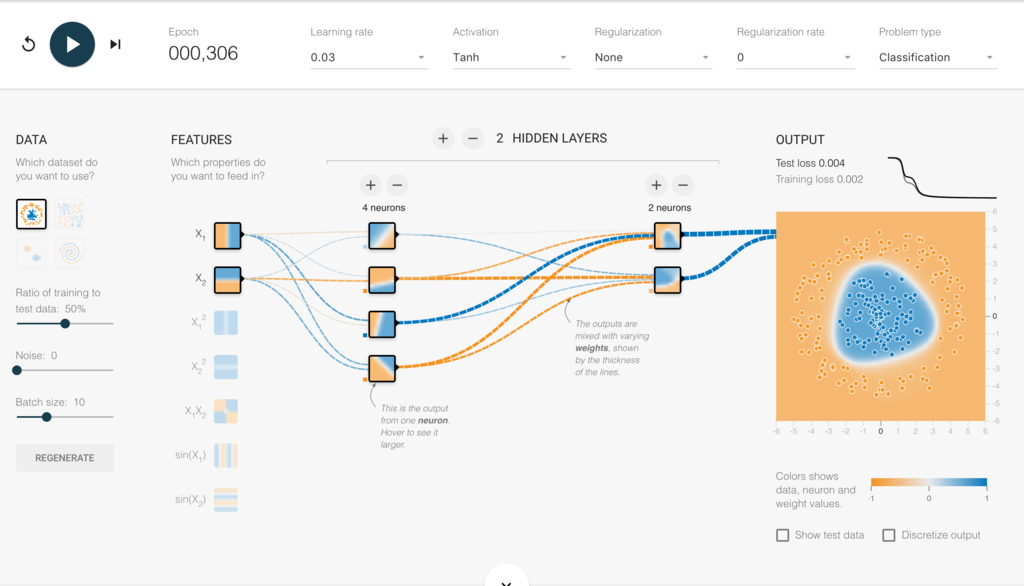Enable the X1 squared feature
1024x586 pixels.
point(226,323)
